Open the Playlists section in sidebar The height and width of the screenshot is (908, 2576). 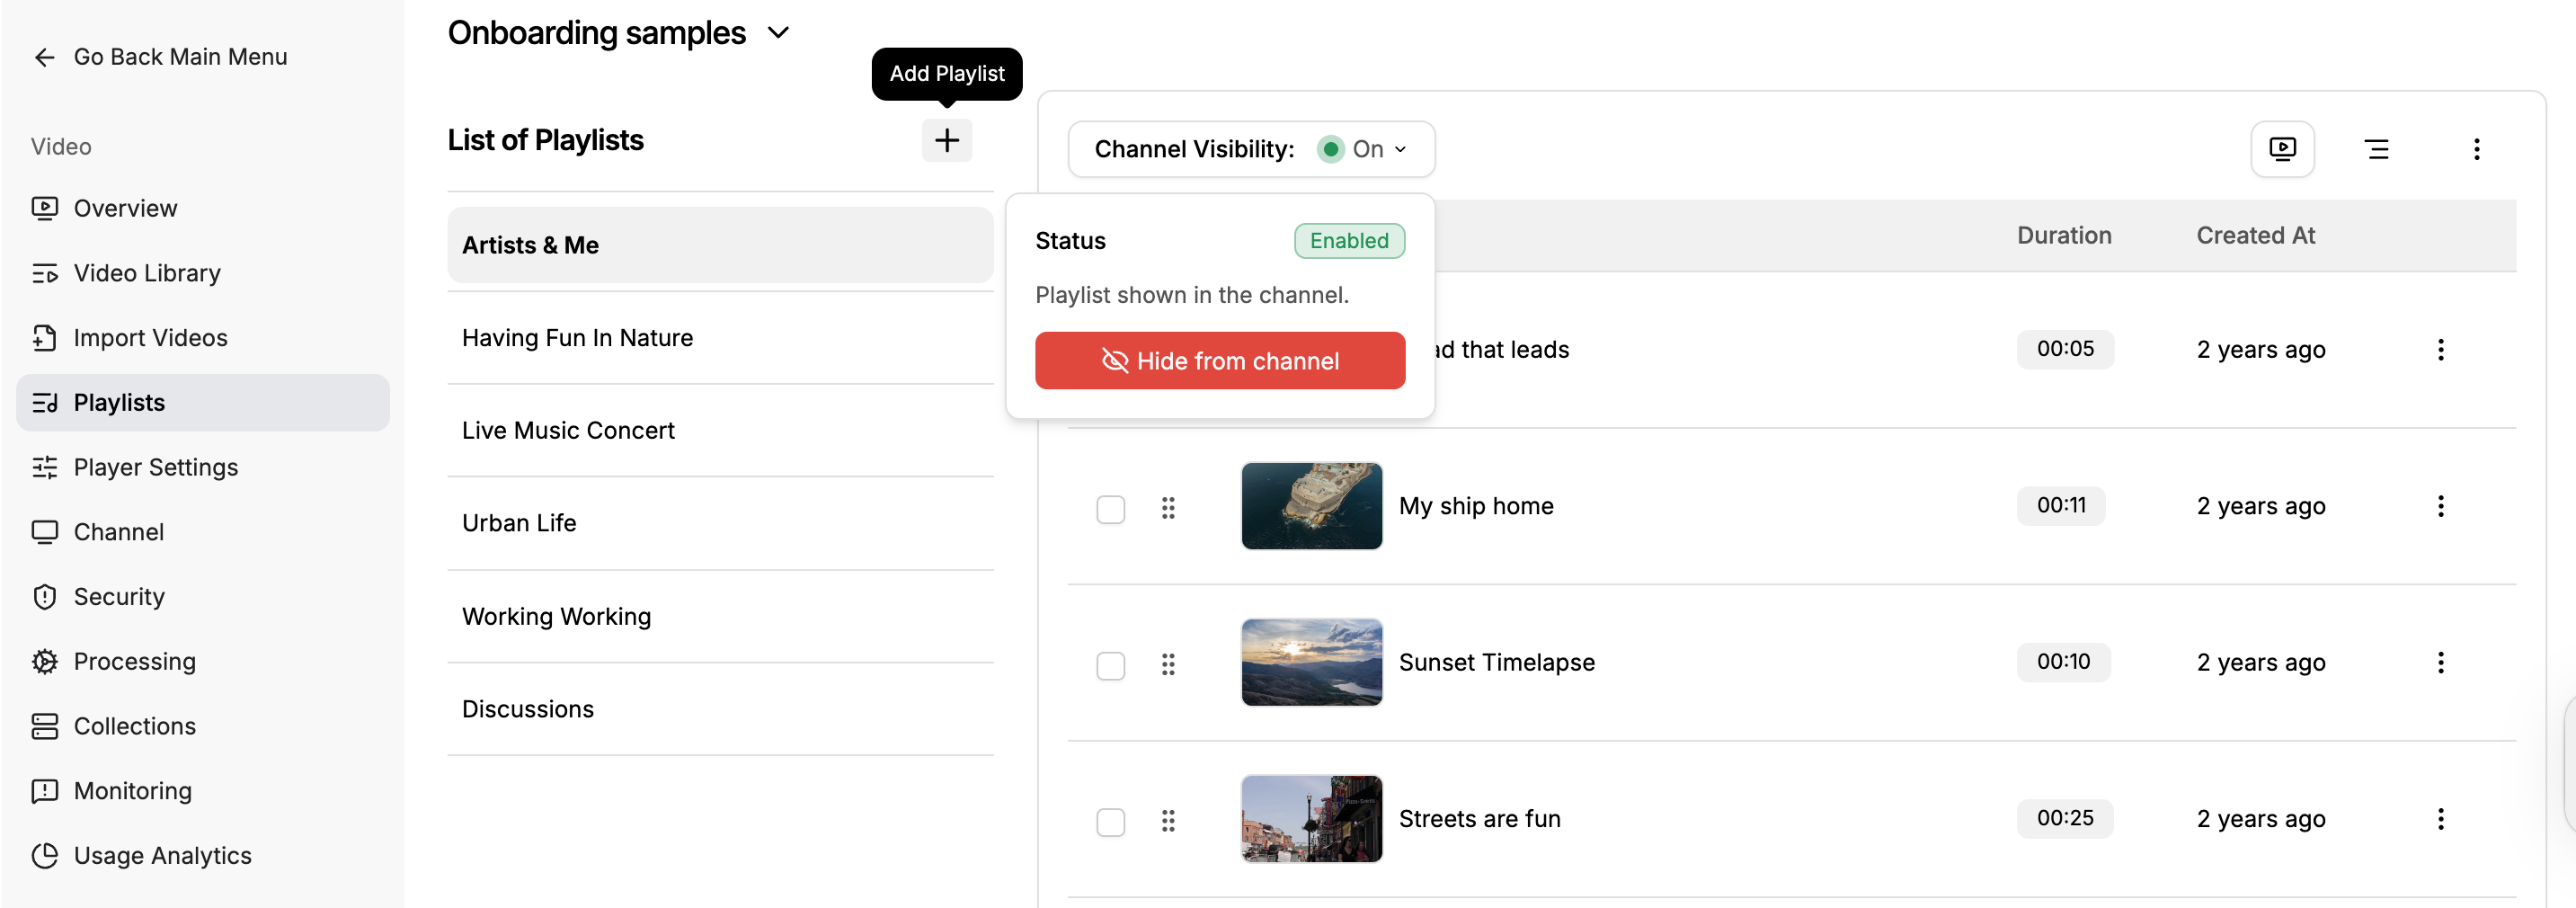(119, 402)
